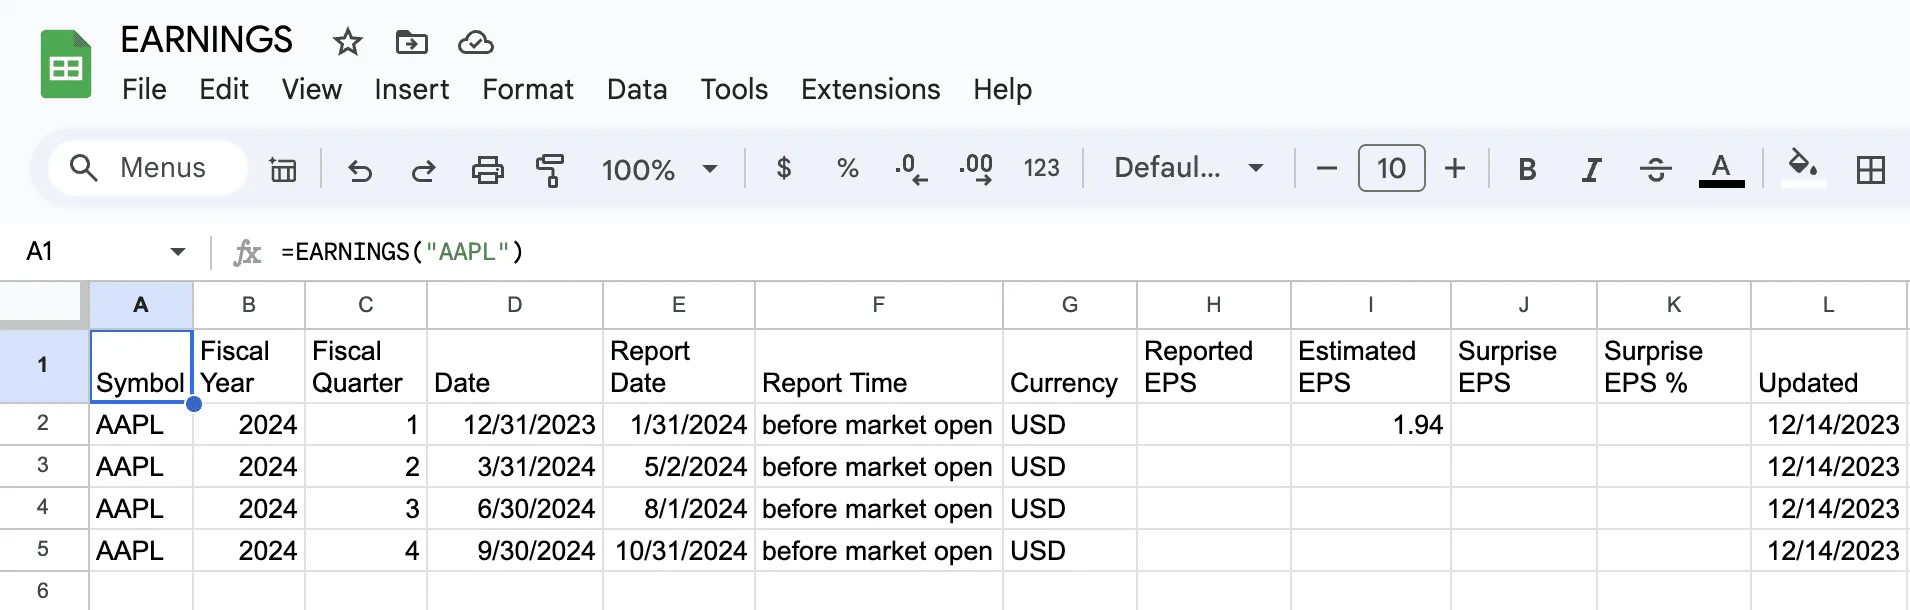Click the Menus search box

(148, 168)
